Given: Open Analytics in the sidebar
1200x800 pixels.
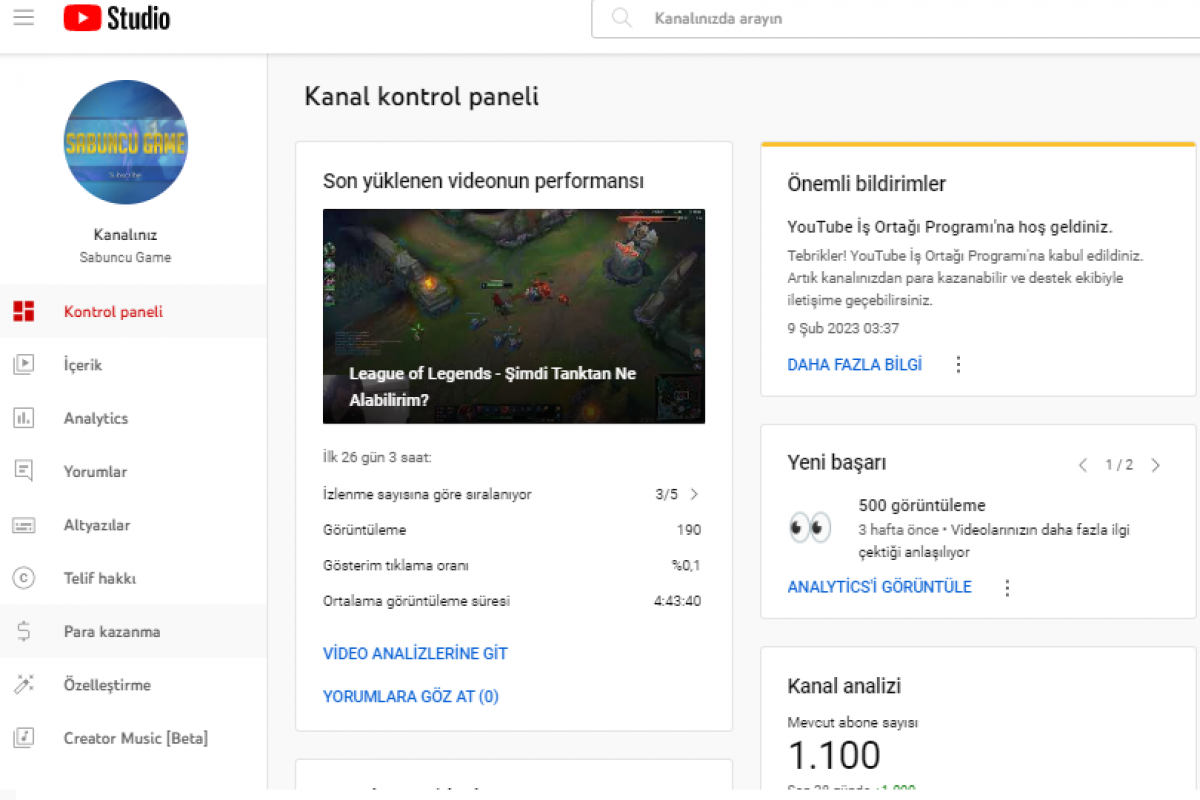Looking at the screenshot, I should coord(133,418).
